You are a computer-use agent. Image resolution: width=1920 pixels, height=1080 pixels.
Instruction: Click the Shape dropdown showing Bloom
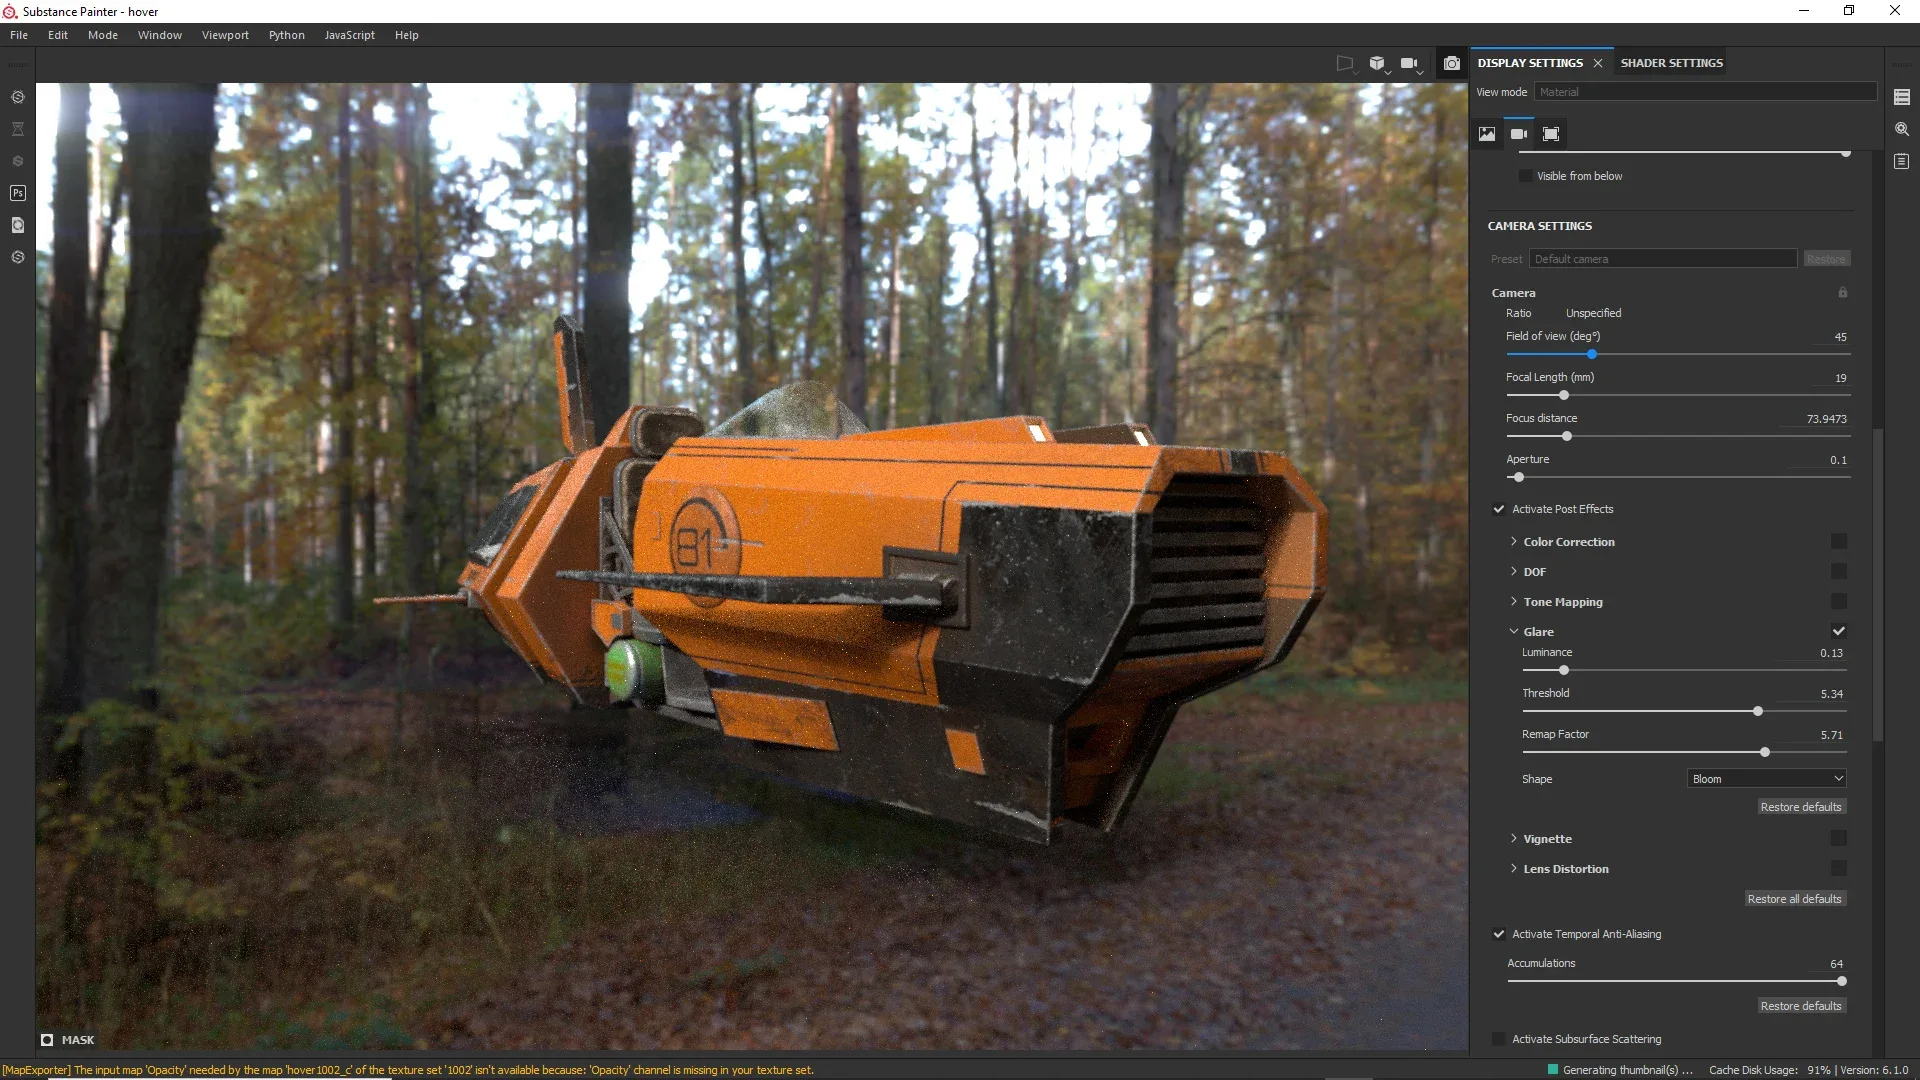coord(1767,778)
